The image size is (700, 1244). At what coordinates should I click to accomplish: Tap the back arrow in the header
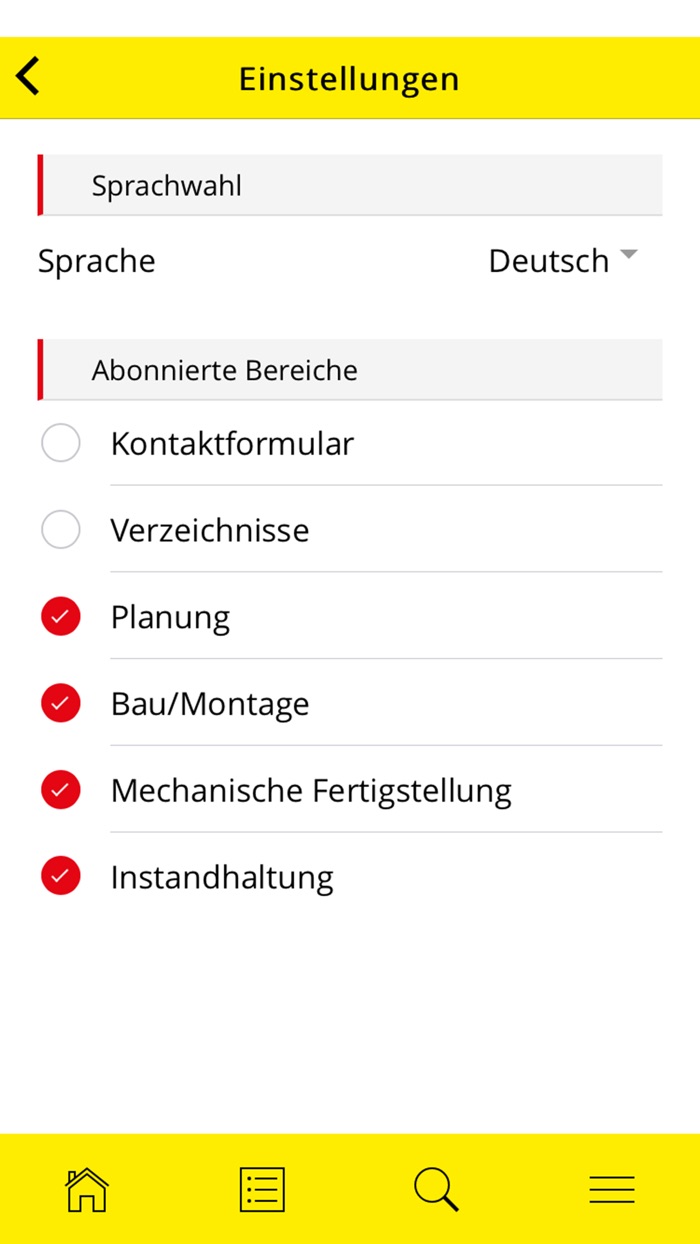(x=27, y=76)
